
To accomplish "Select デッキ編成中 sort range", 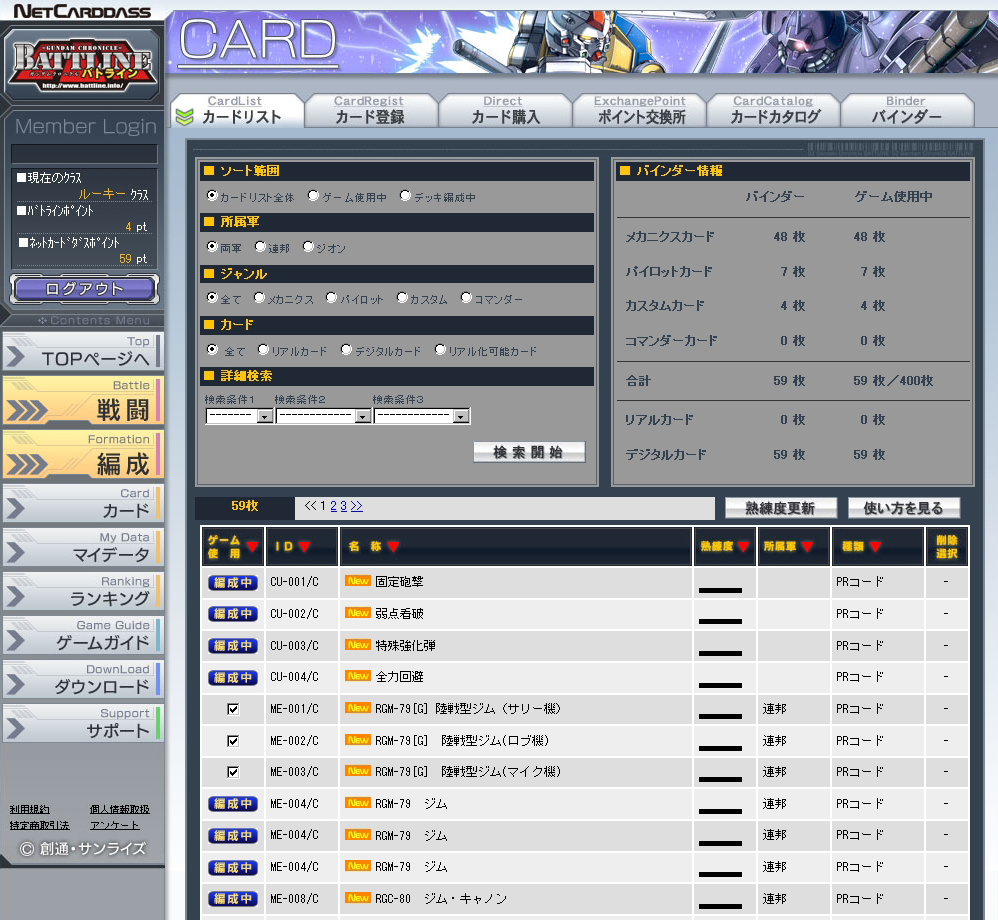I will pos(405,195).
